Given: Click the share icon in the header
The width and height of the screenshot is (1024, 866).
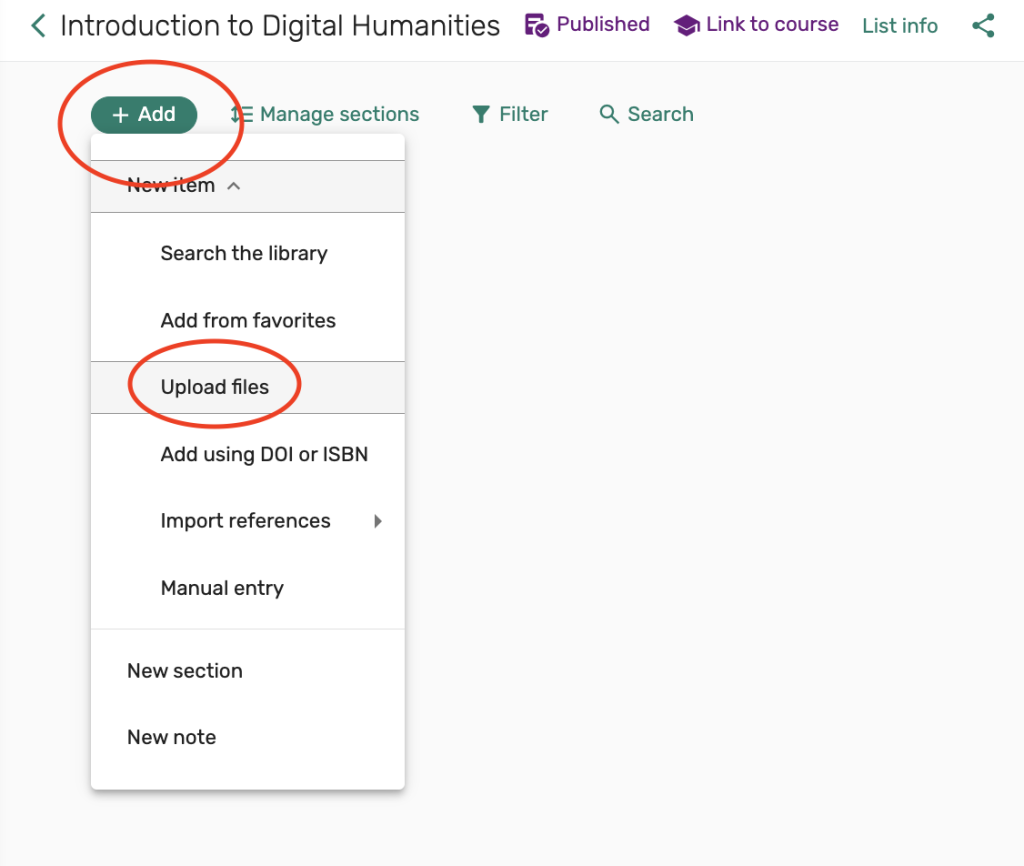Looking at the screenshot, I should 983,26.
